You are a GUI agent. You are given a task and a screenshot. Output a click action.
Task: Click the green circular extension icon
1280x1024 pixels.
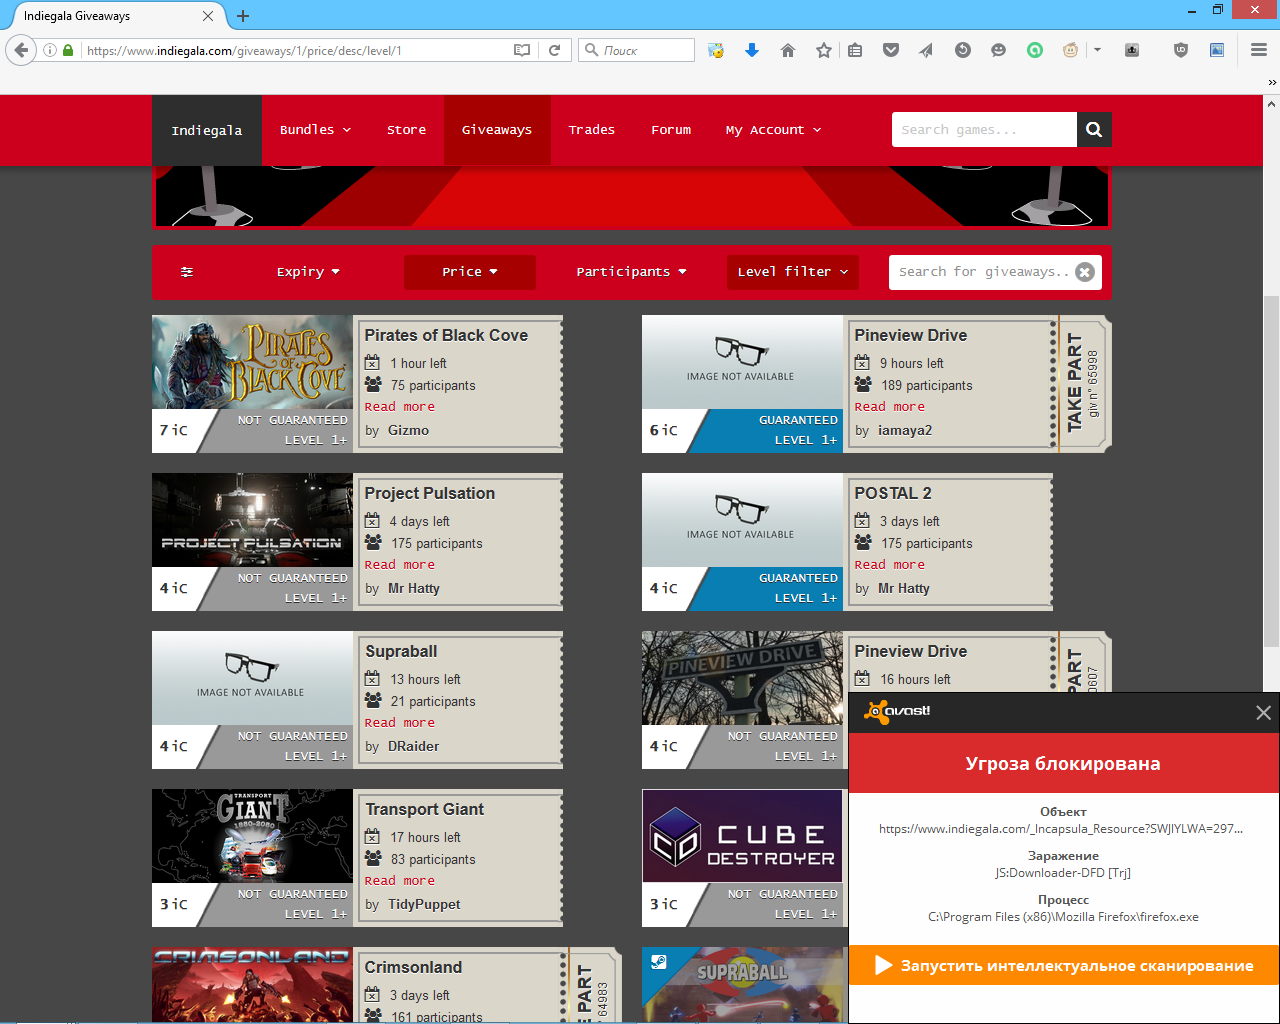point(1035,50)
